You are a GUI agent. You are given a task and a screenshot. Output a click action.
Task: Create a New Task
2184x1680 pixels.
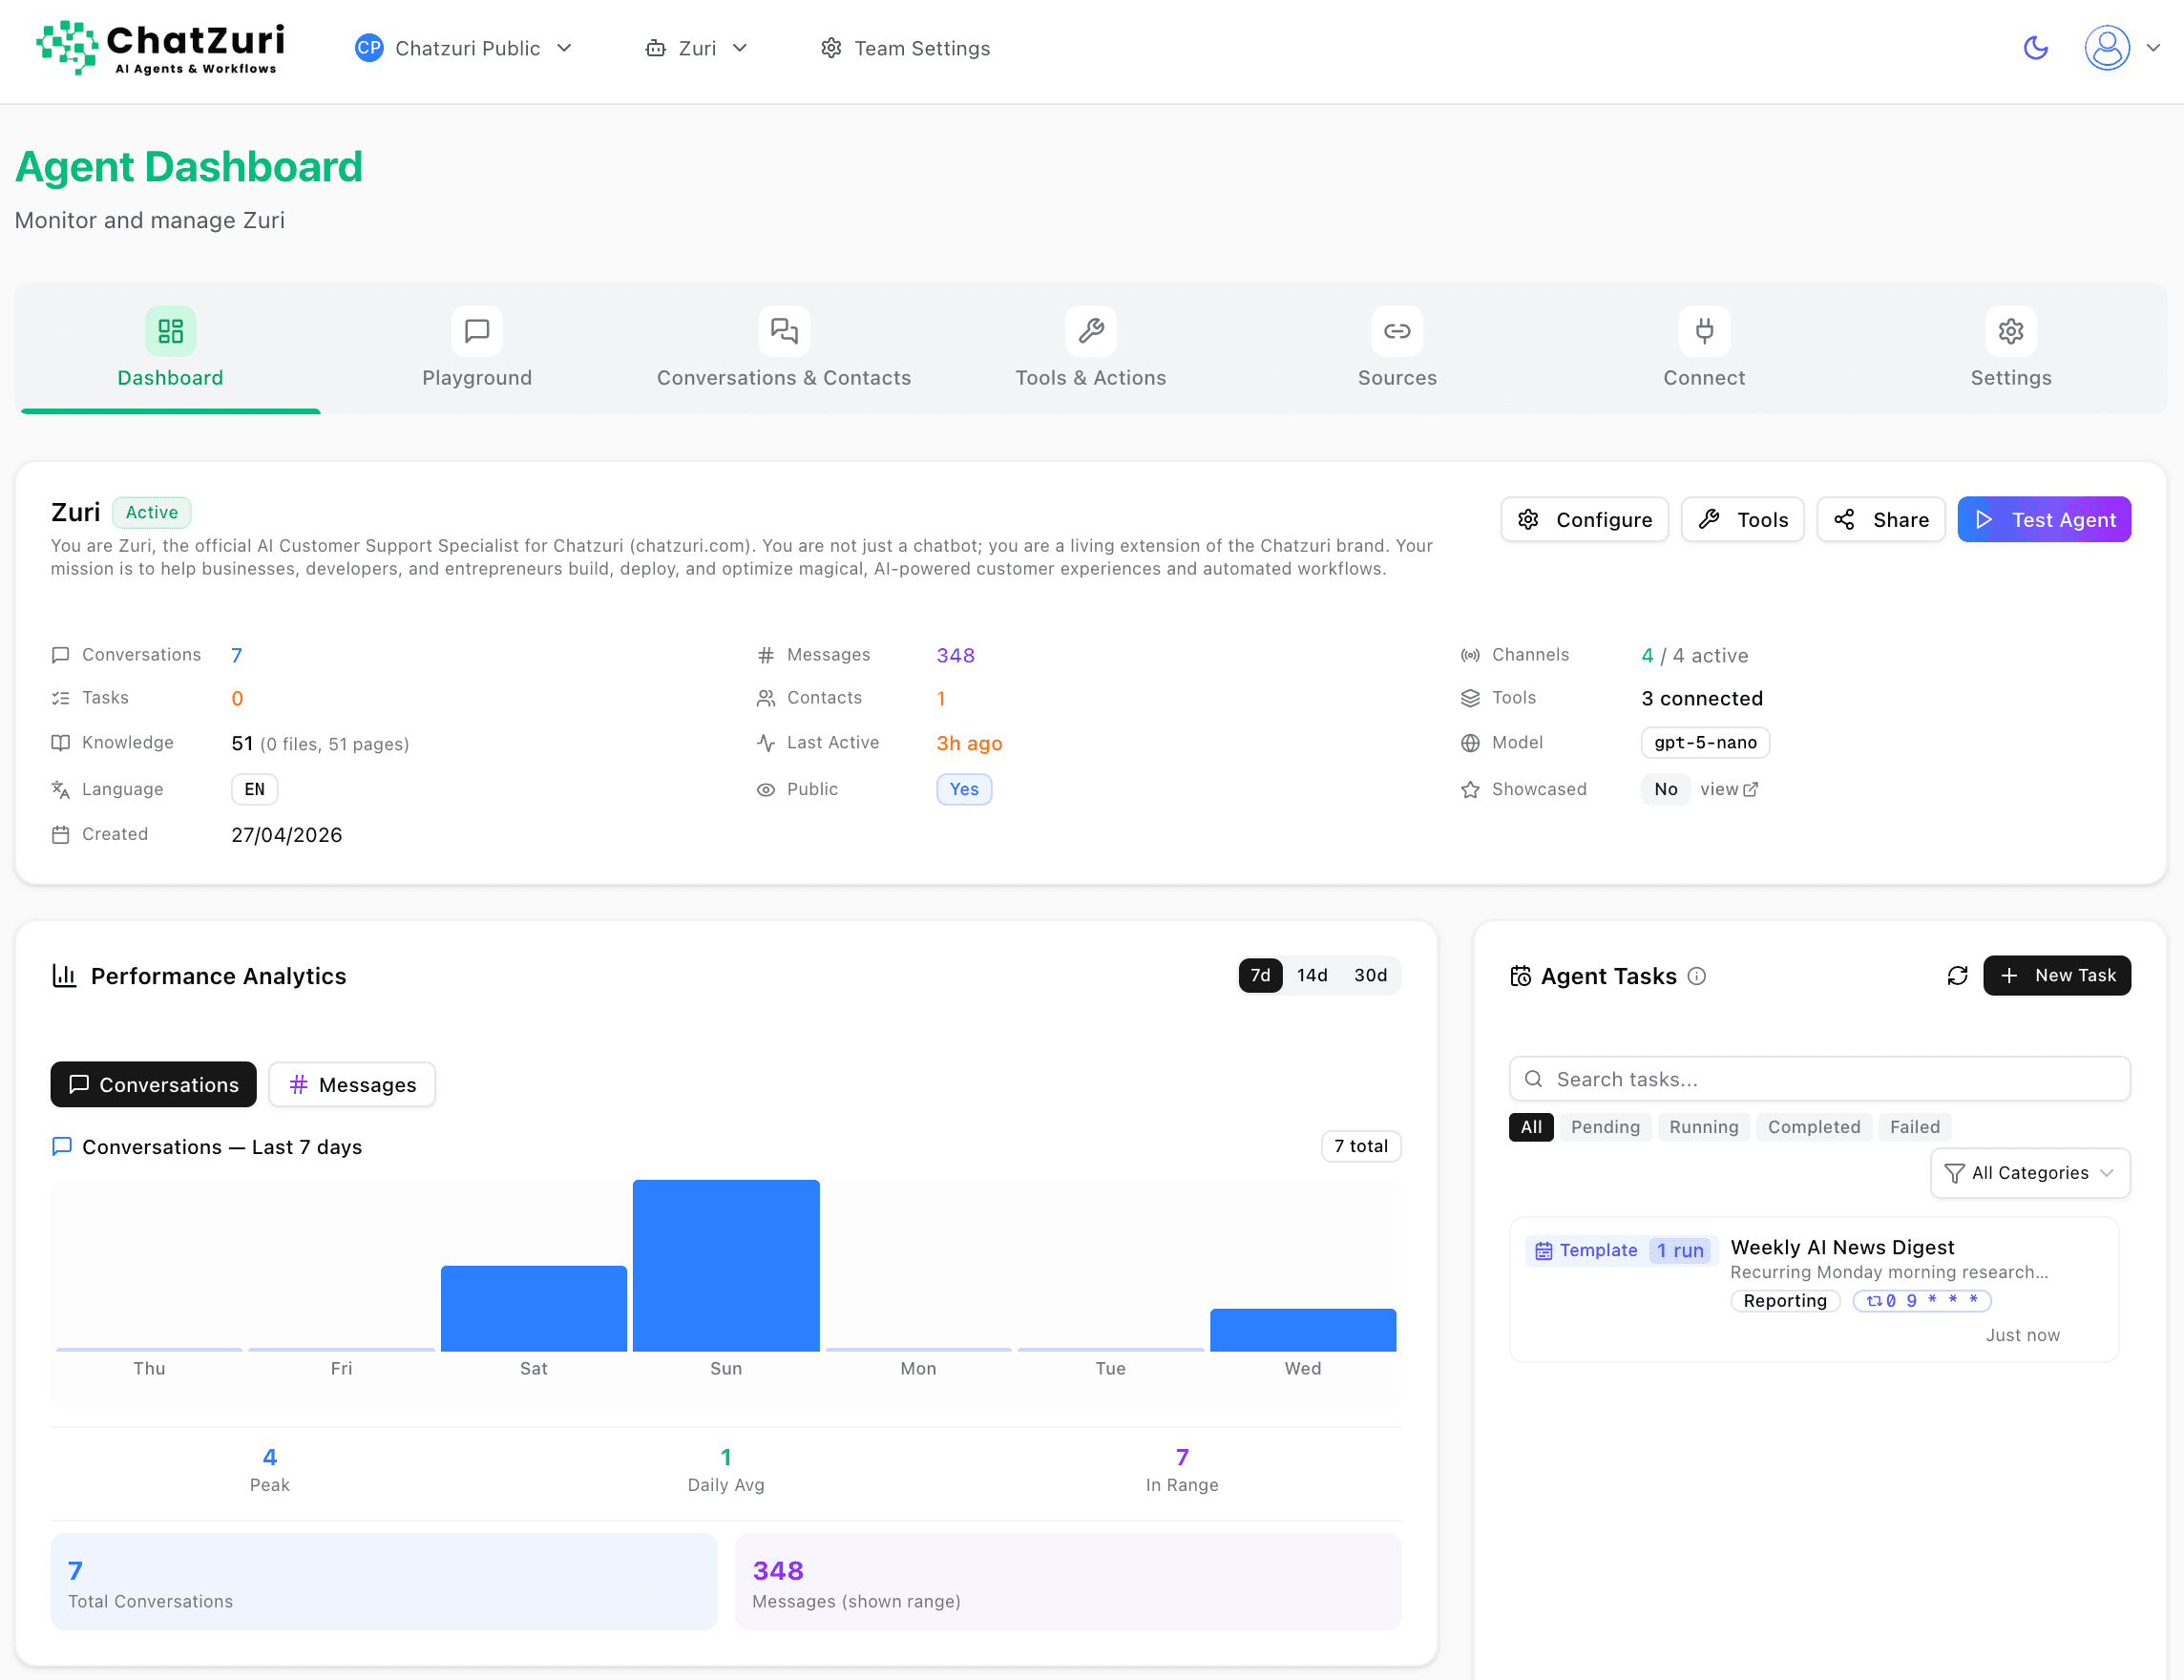(x=2057, y=975)
